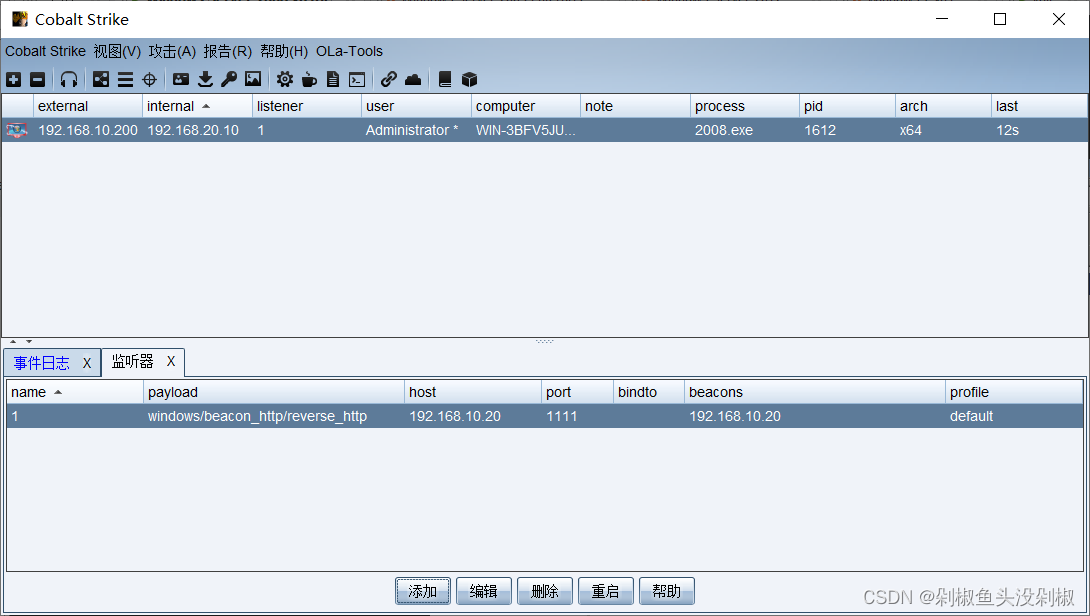Click the cloud icon to manage web server
This screenshot has height=616, width=1090.
coord(413,79)
